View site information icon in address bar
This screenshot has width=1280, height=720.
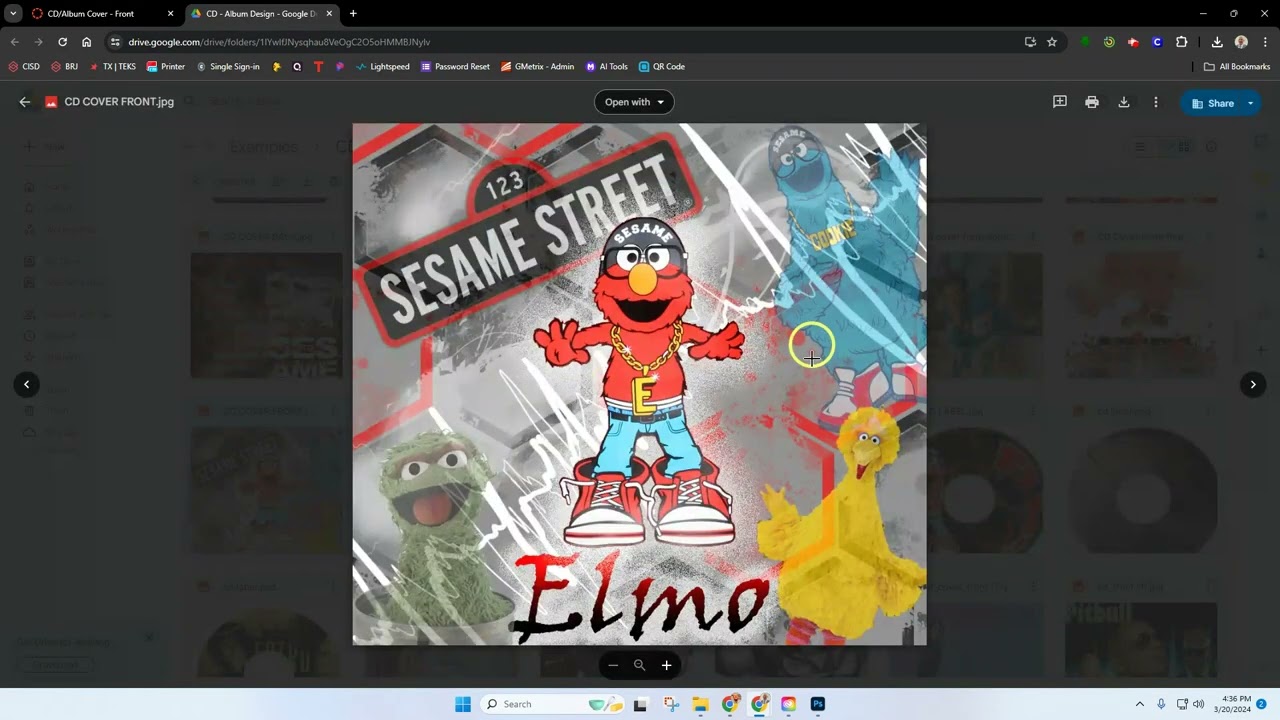pos(115,42)
